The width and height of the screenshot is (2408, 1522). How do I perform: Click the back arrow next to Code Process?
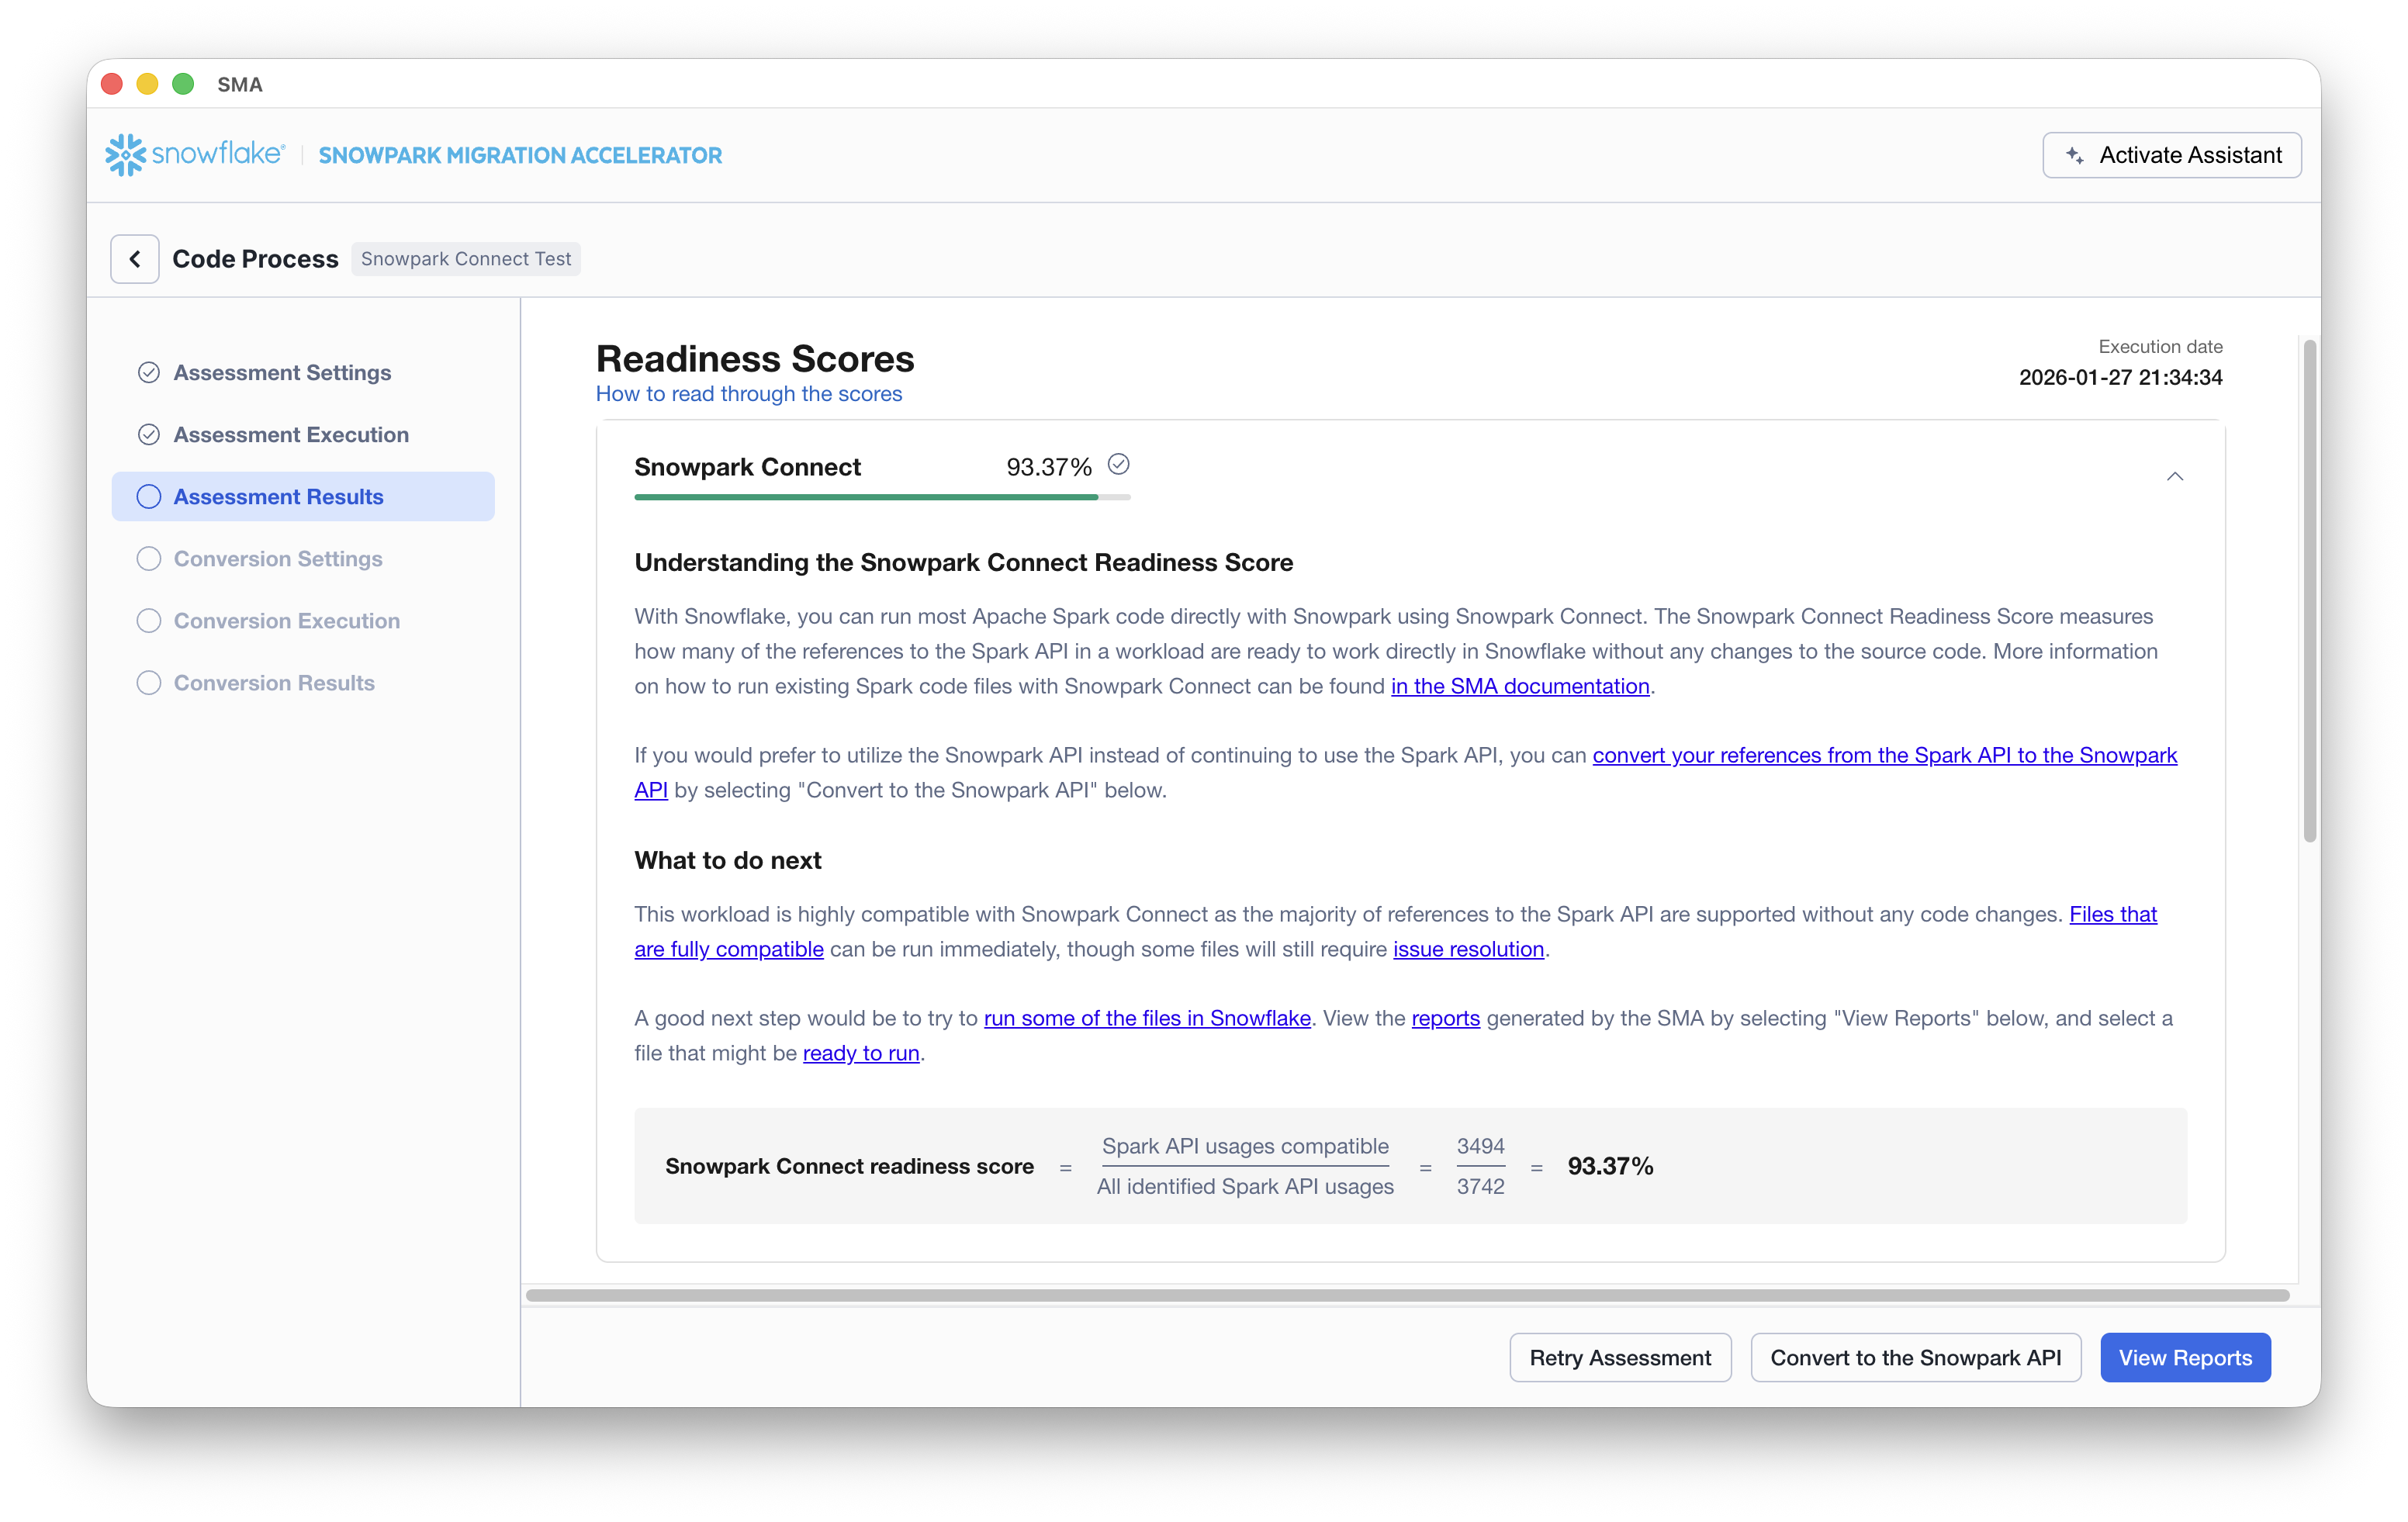(135, 258)
